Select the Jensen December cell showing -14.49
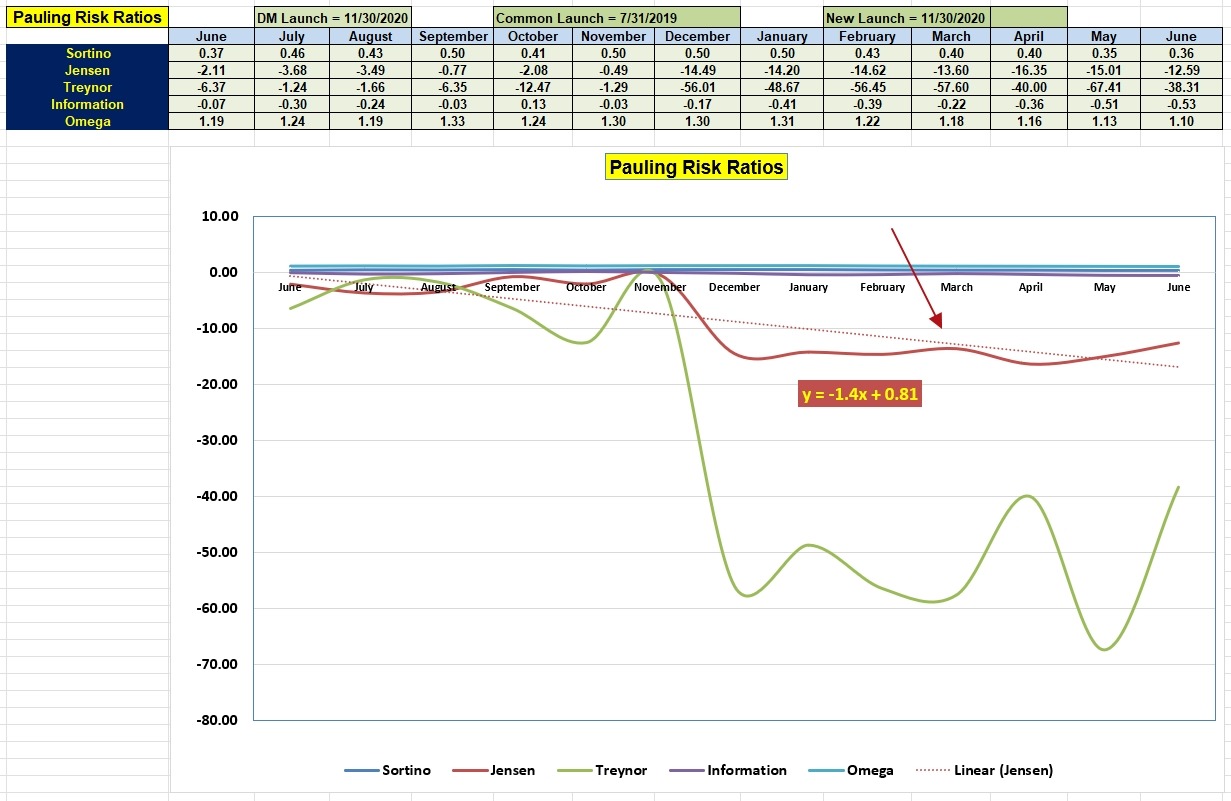 pyautogui.click(x=698, y=70)
